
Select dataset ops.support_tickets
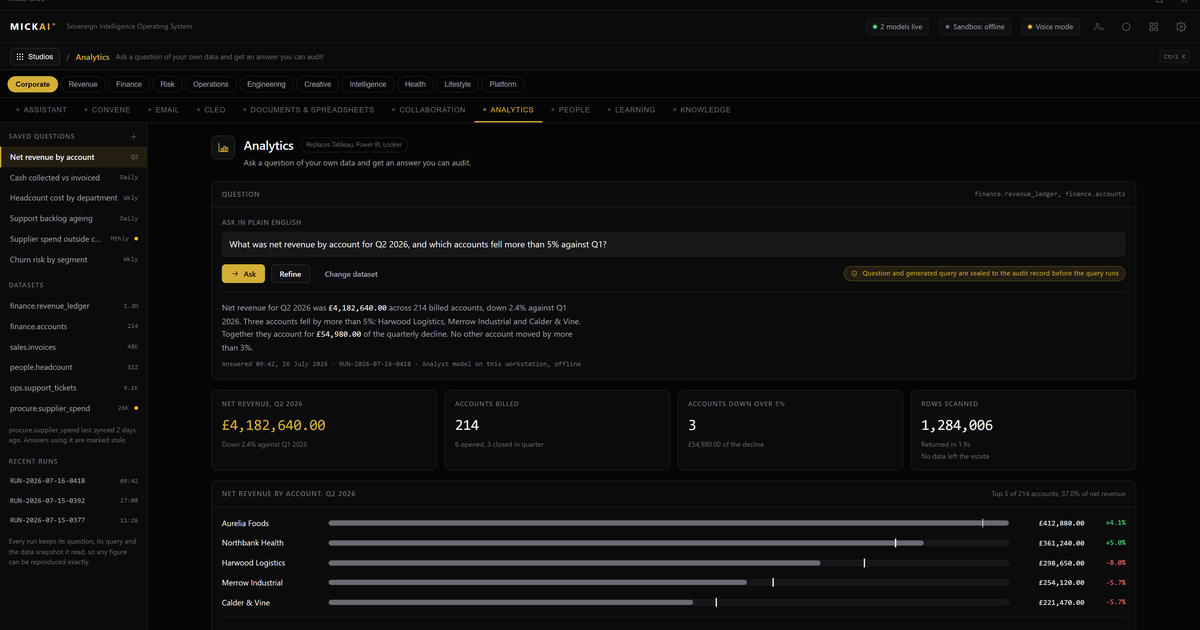tap(73, 387)
